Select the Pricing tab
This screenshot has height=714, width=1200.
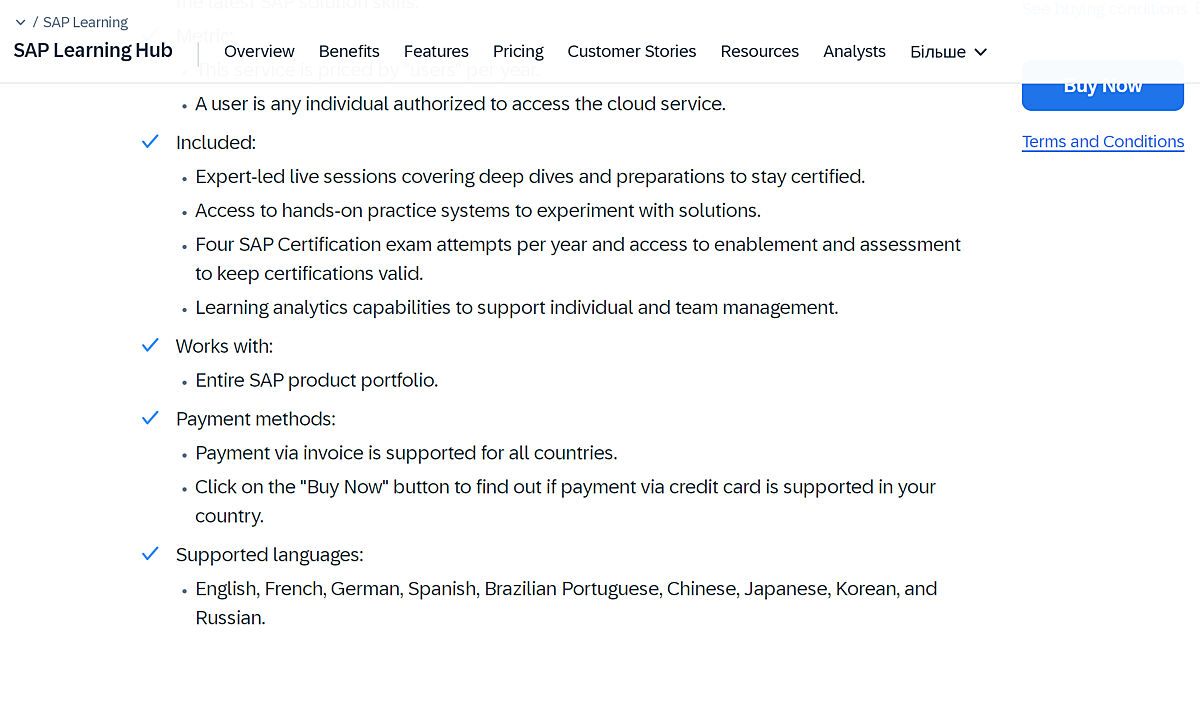[518, 51]
